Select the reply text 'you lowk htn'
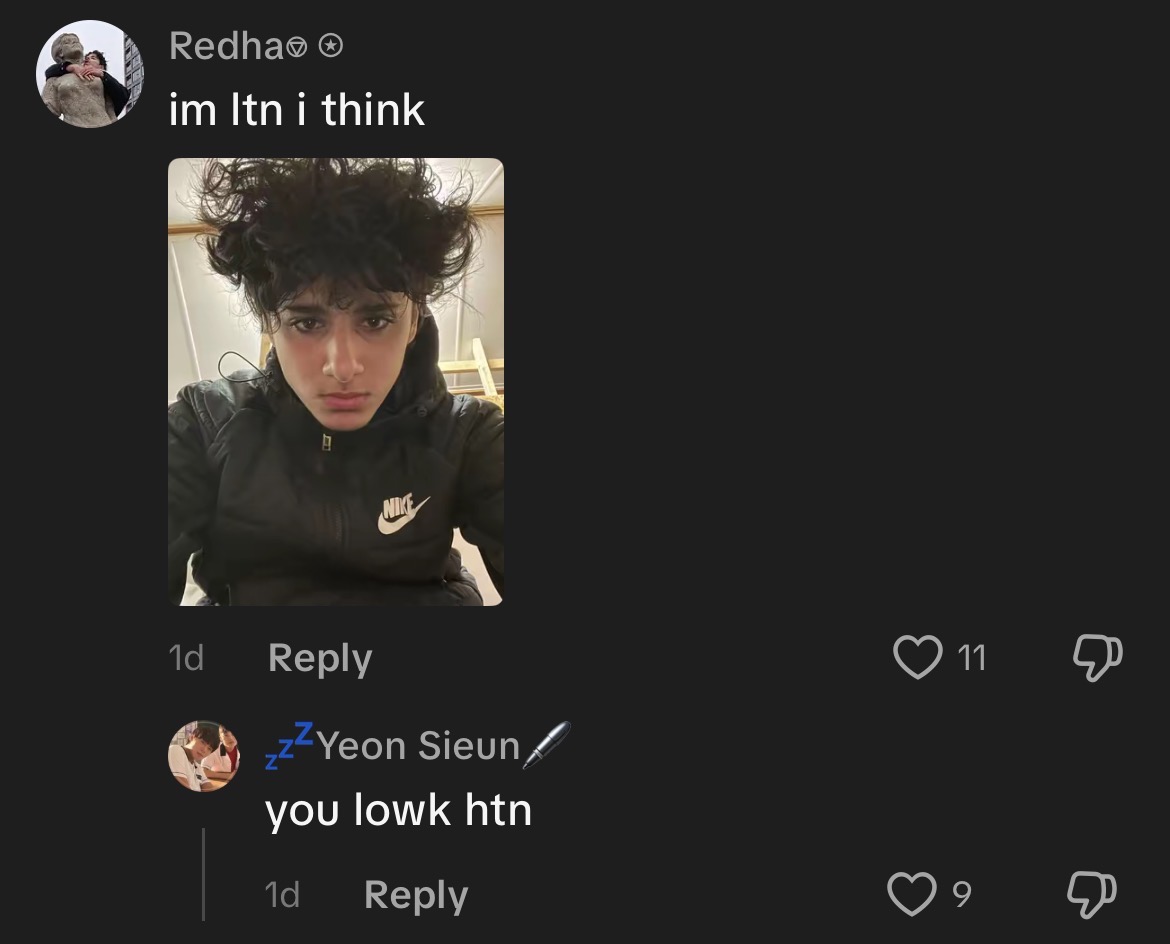Image resolution: width=1170 pixels, height=944 pixels. coord(398,811)
